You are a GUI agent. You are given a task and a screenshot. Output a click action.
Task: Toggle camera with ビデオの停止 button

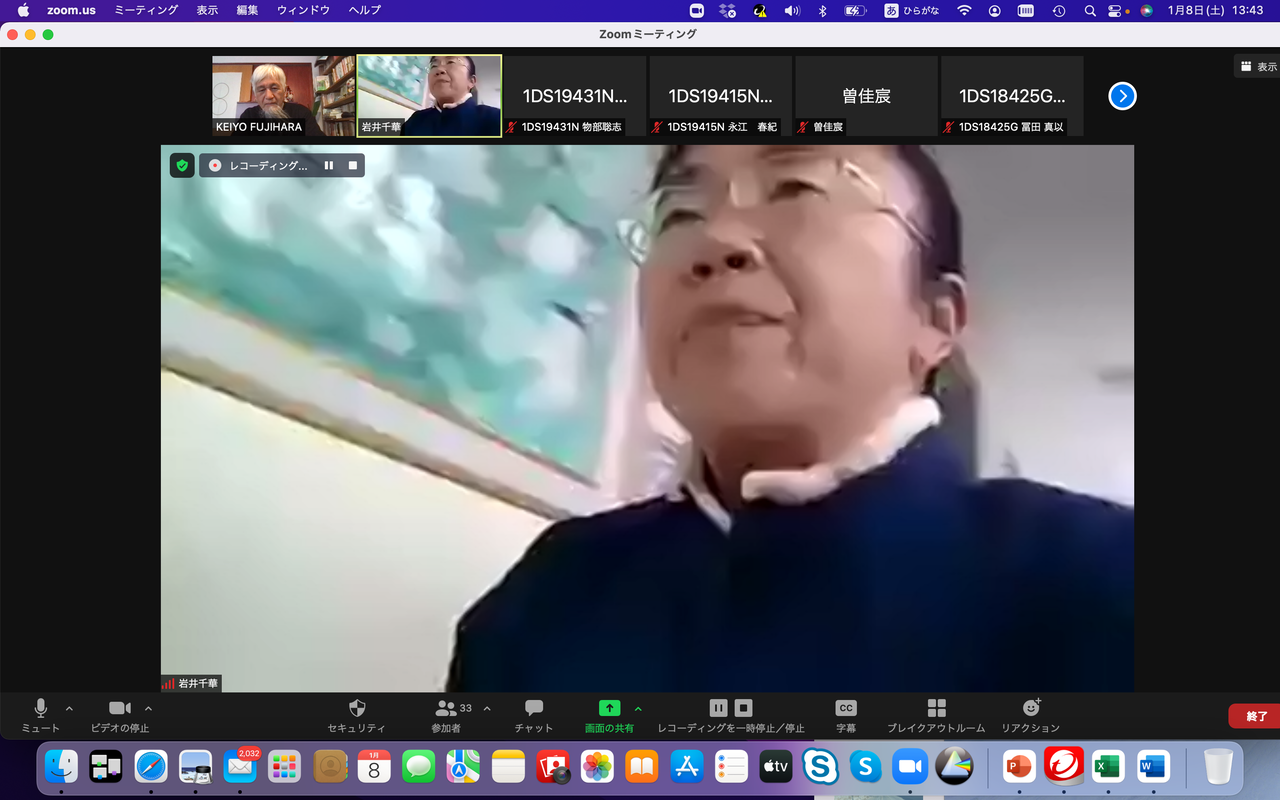click(120, 715)
